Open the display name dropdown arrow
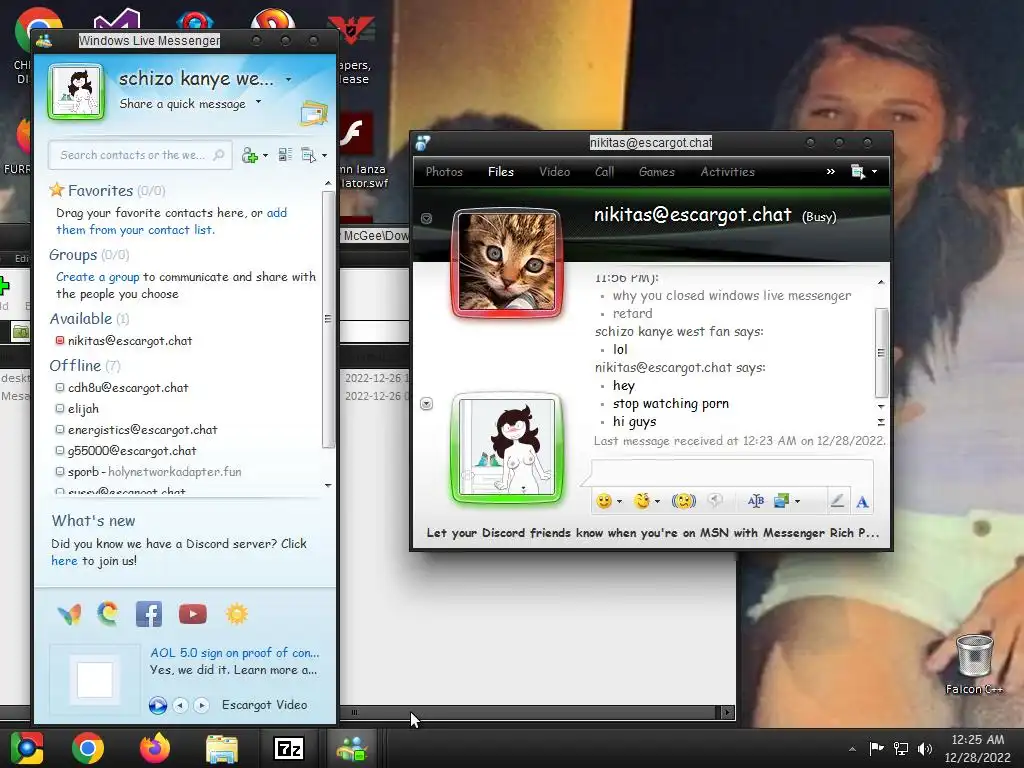Image resolution: width=1024 pixels, height=768 pixels. (288, 80)
